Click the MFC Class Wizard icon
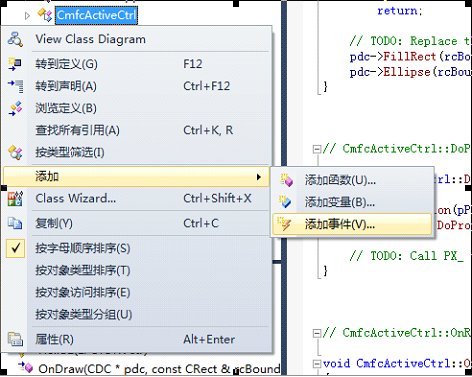 click(15, 198)
